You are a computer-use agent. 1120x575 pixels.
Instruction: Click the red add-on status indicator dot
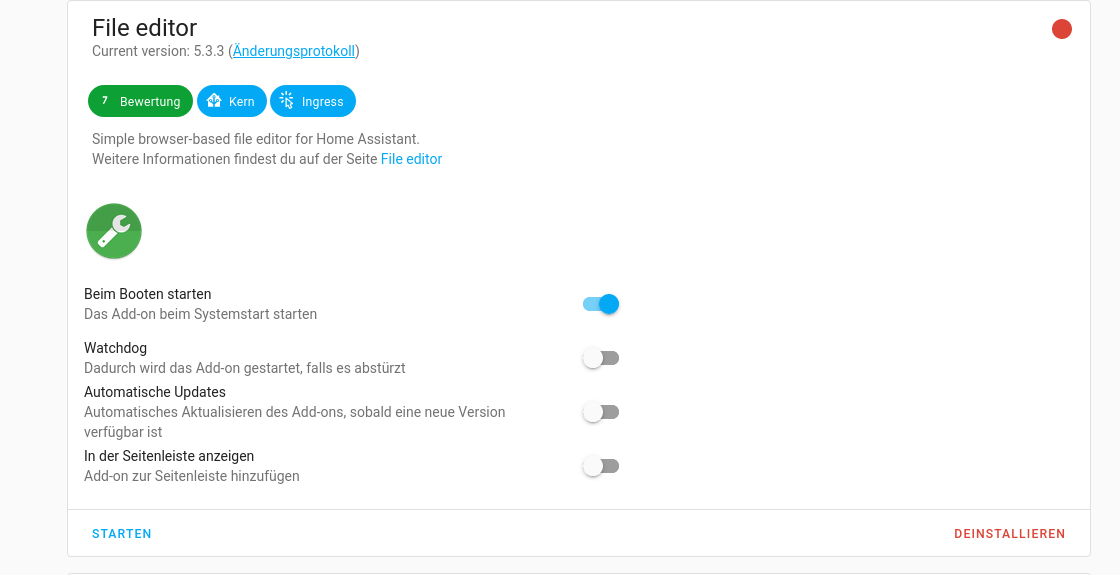pos(1061,29)
